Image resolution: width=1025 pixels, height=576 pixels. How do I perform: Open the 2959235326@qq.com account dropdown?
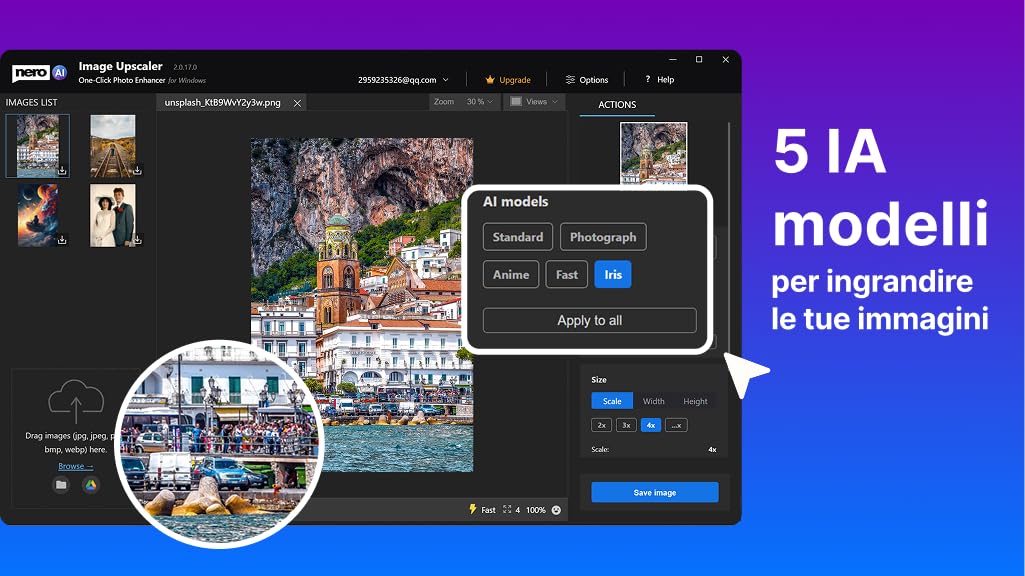pos(403,80)
